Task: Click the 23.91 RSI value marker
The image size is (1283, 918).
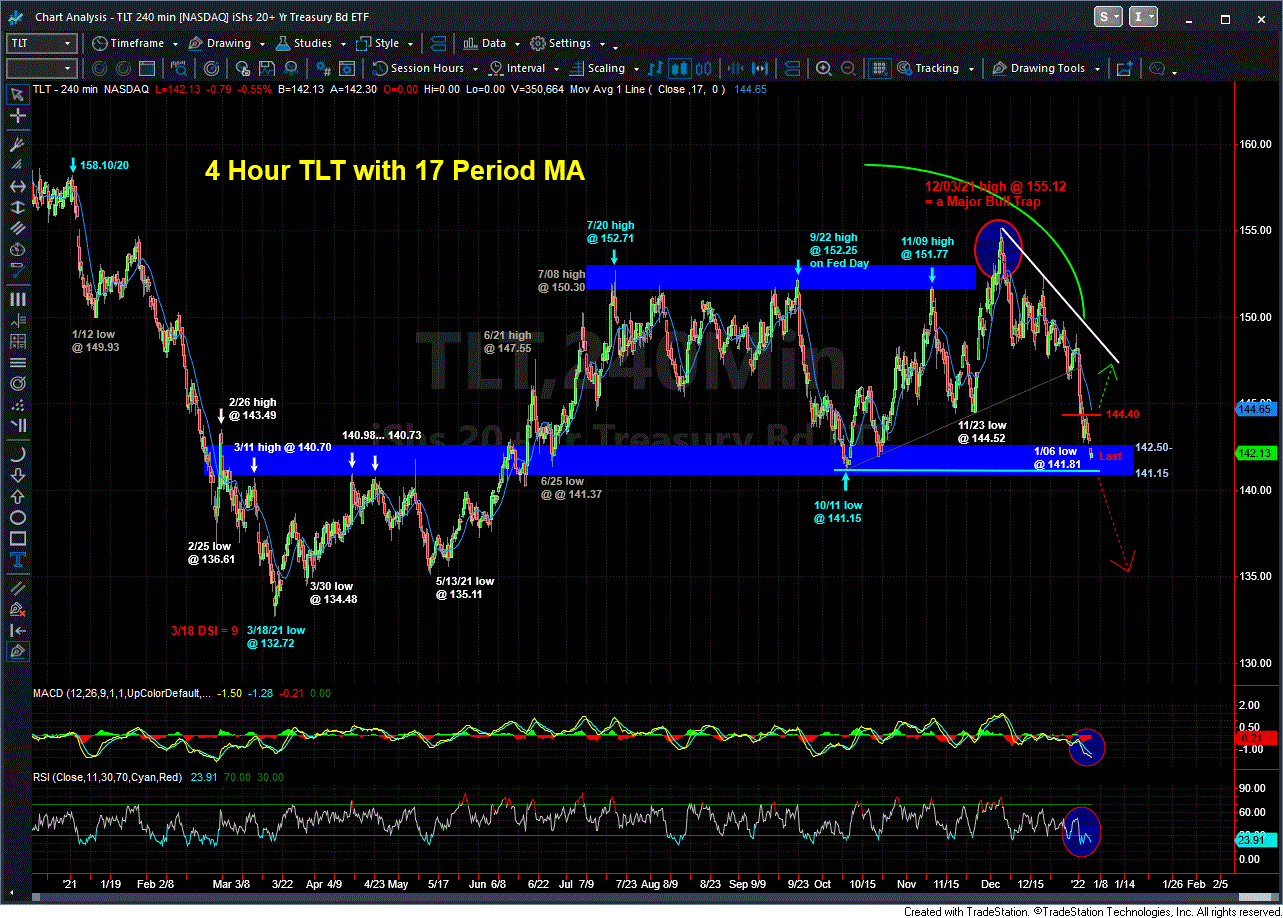Action: [1258, 842]
